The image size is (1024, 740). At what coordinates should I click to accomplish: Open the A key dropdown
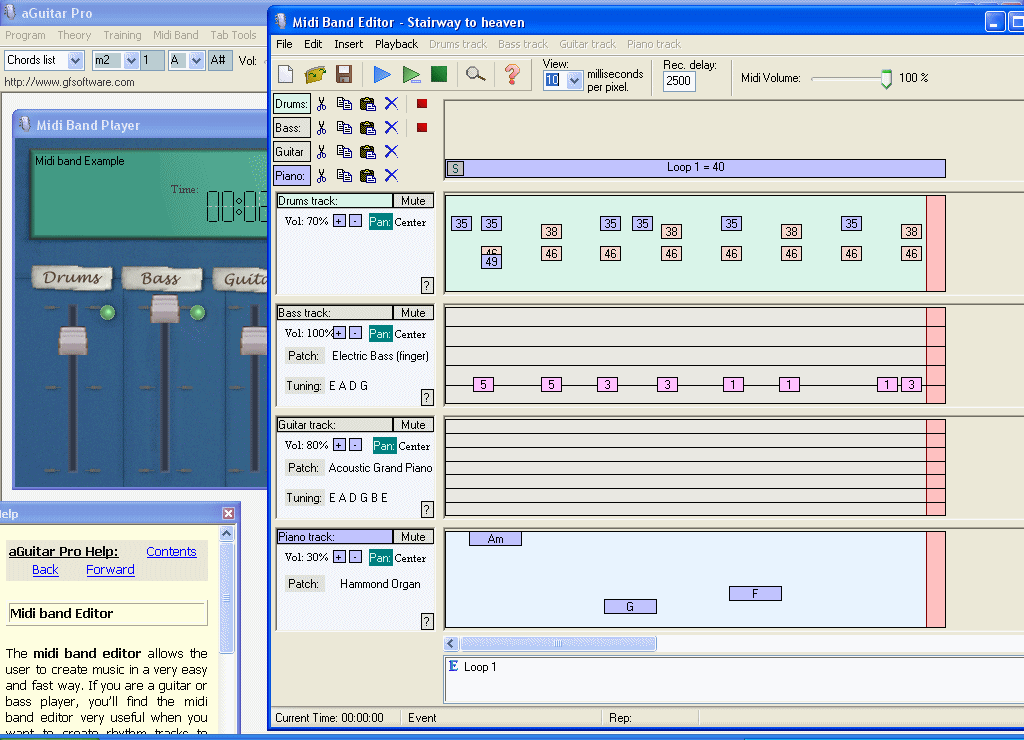196,60
